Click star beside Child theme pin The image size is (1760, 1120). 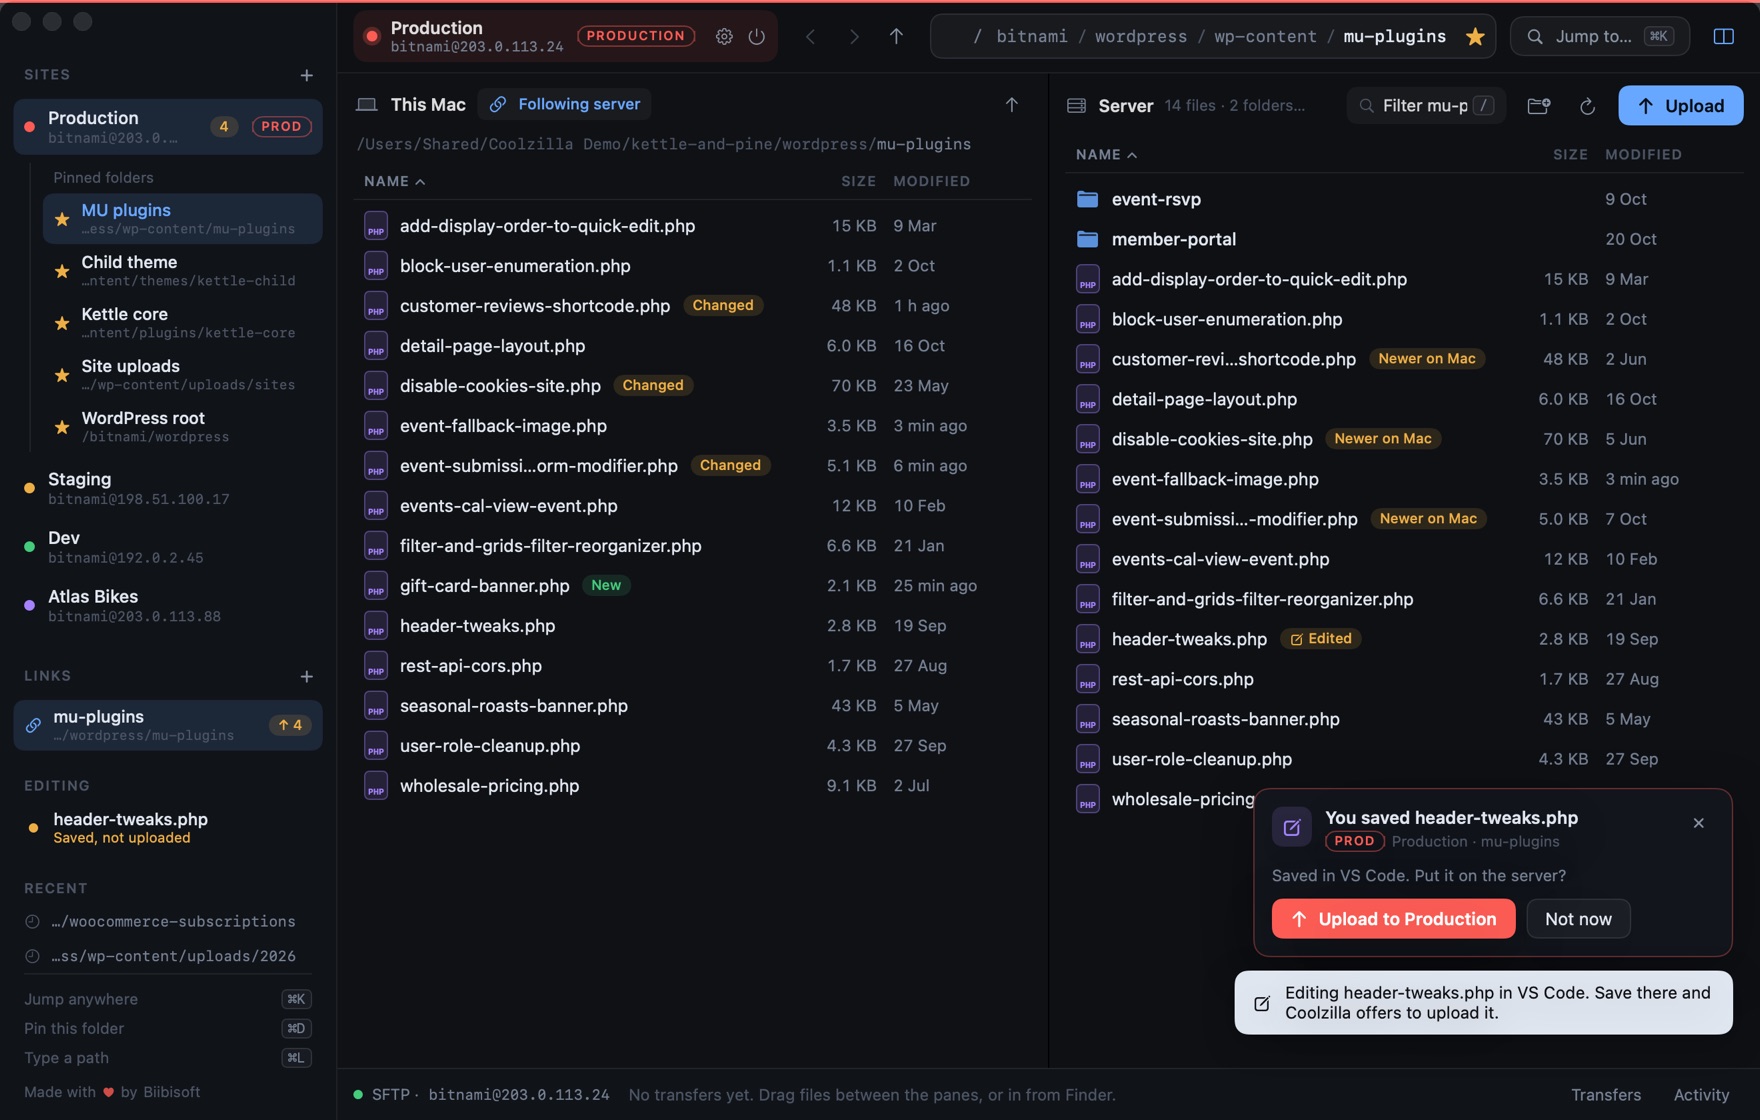(62, 271)
